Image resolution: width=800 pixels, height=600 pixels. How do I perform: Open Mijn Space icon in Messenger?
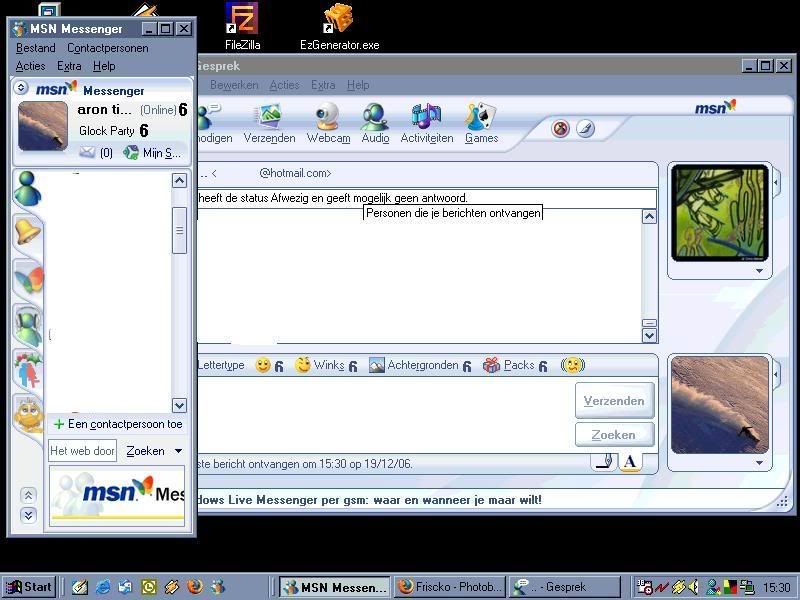pyautogui.click(x=131, y=152)
